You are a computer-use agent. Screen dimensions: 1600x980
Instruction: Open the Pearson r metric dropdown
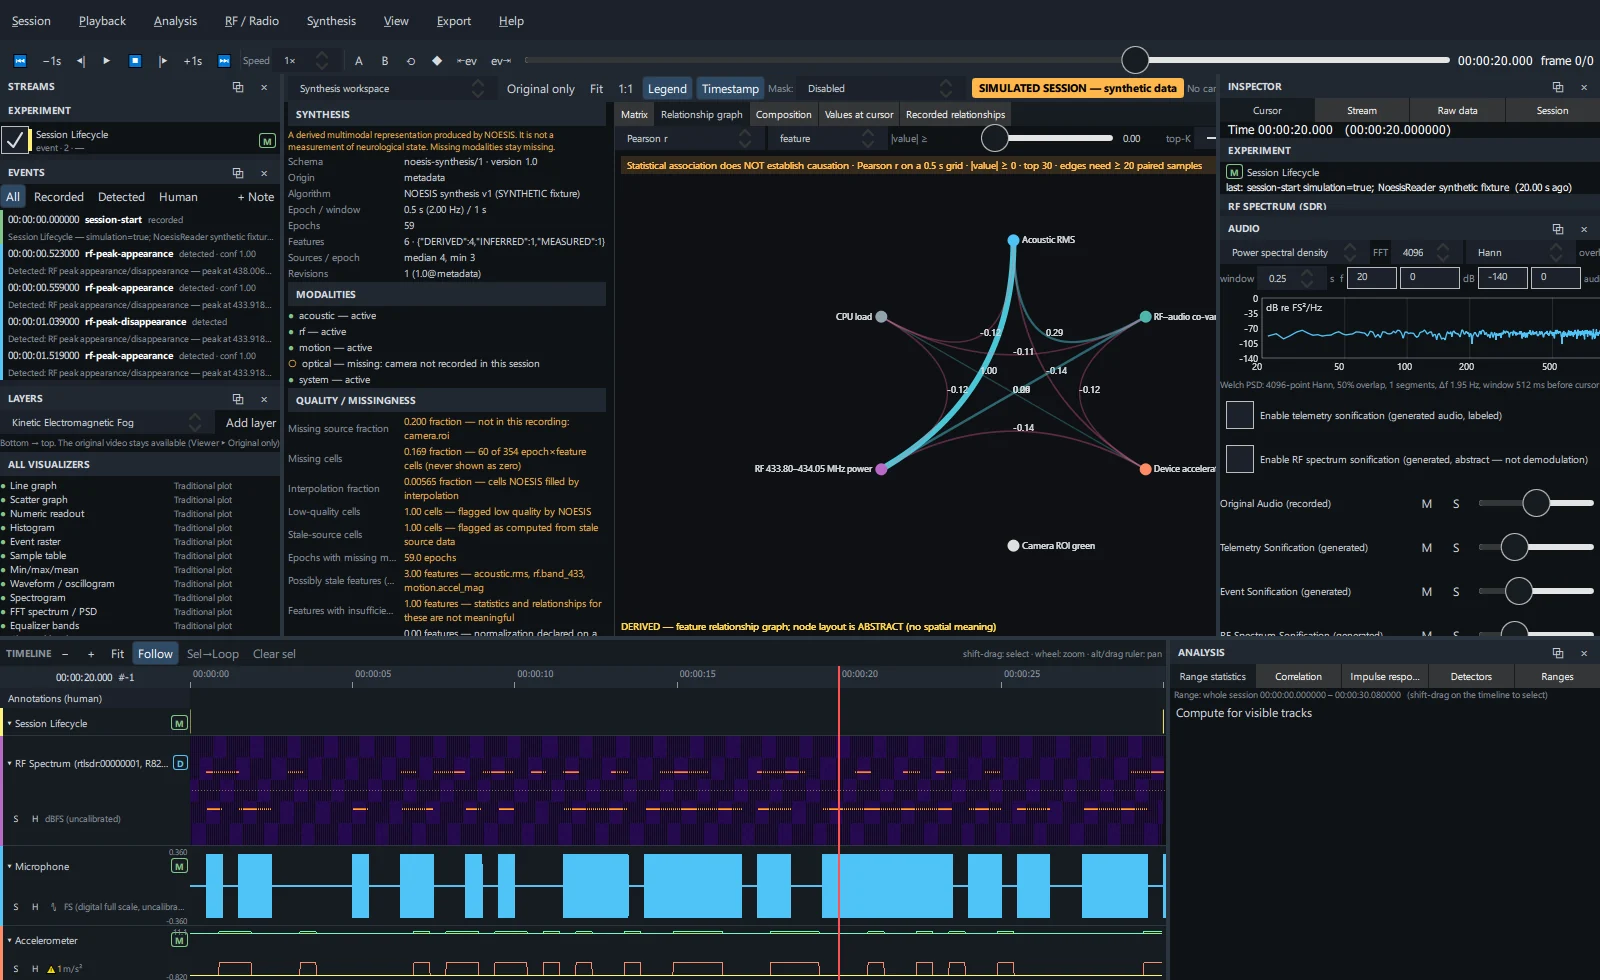[687, 139]
